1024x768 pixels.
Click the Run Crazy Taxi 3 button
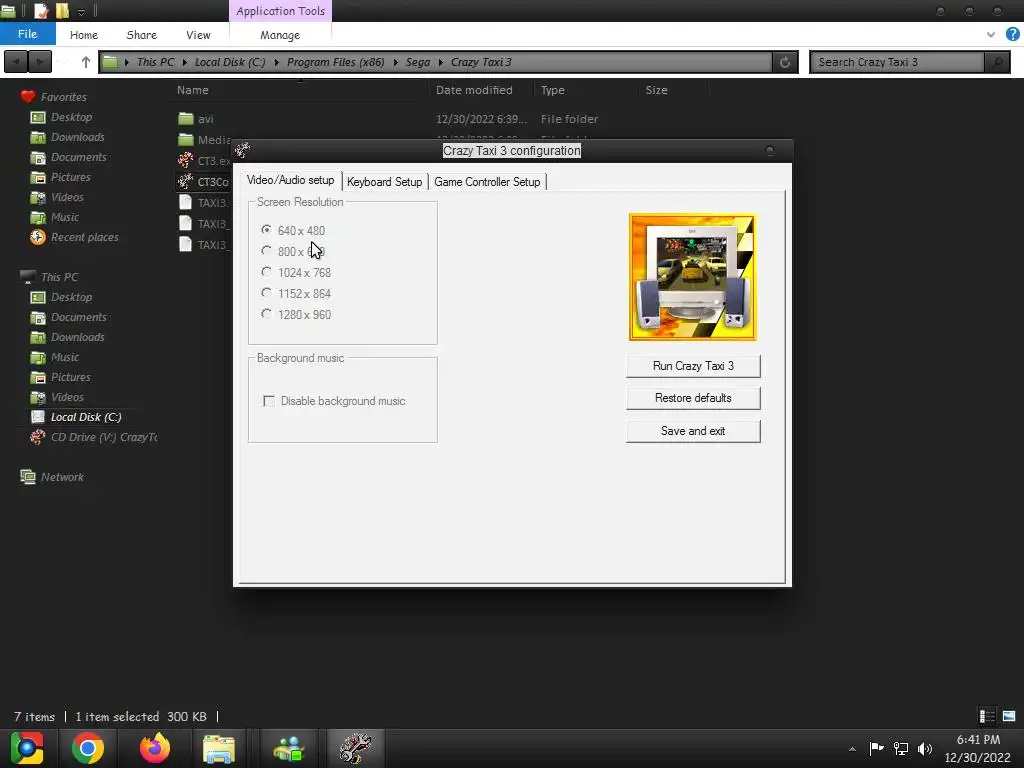coord(693,366)
